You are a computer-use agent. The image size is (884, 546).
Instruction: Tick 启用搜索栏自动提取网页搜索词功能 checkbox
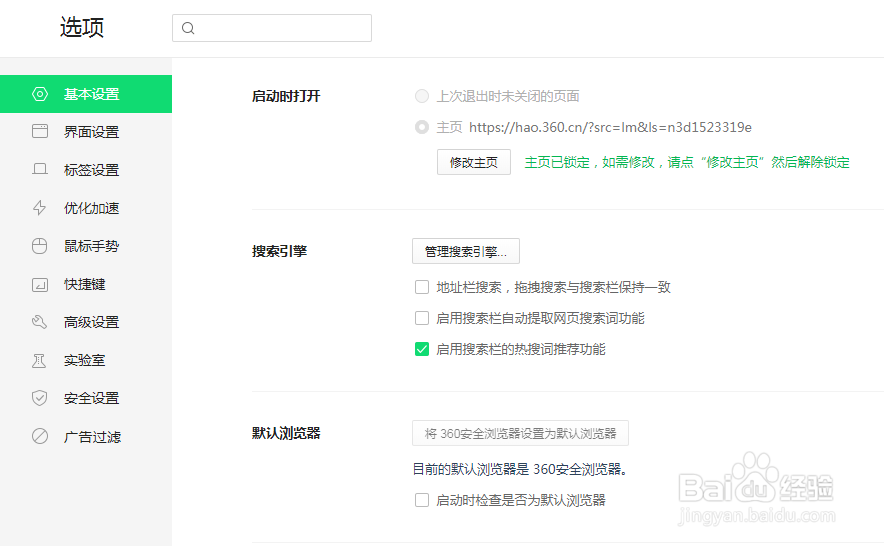(422, 318)
